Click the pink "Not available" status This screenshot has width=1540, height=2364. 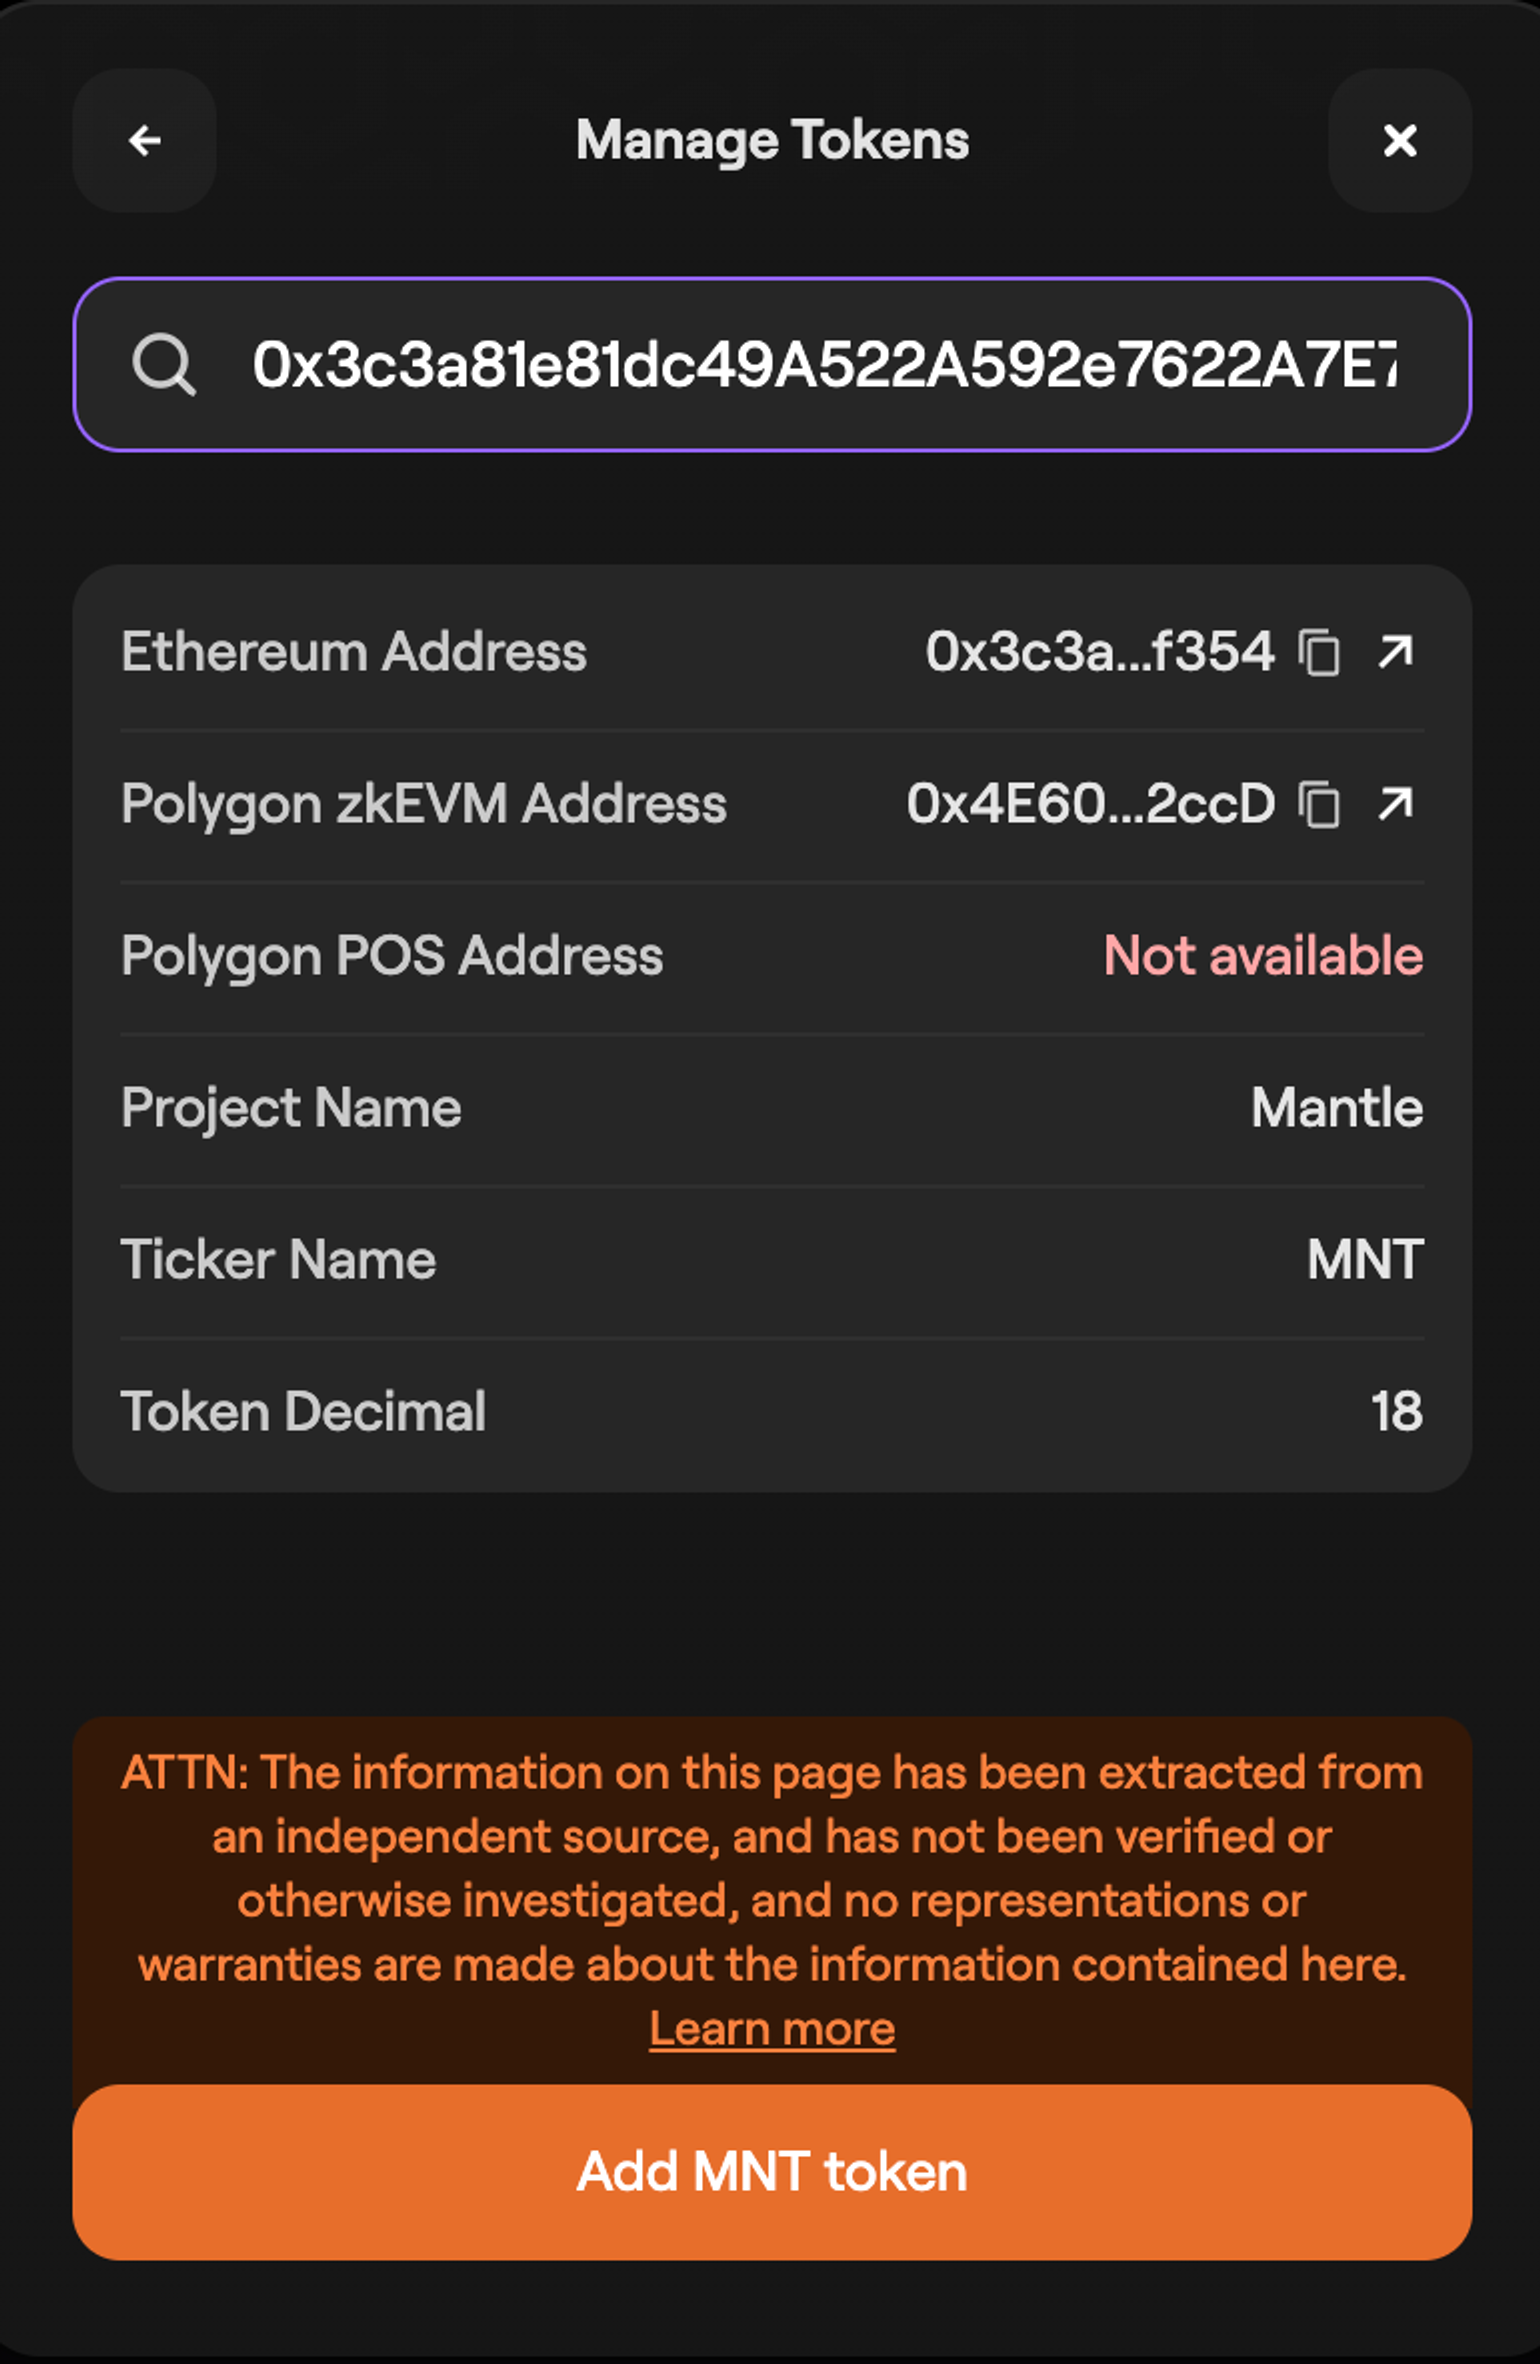1262,955
